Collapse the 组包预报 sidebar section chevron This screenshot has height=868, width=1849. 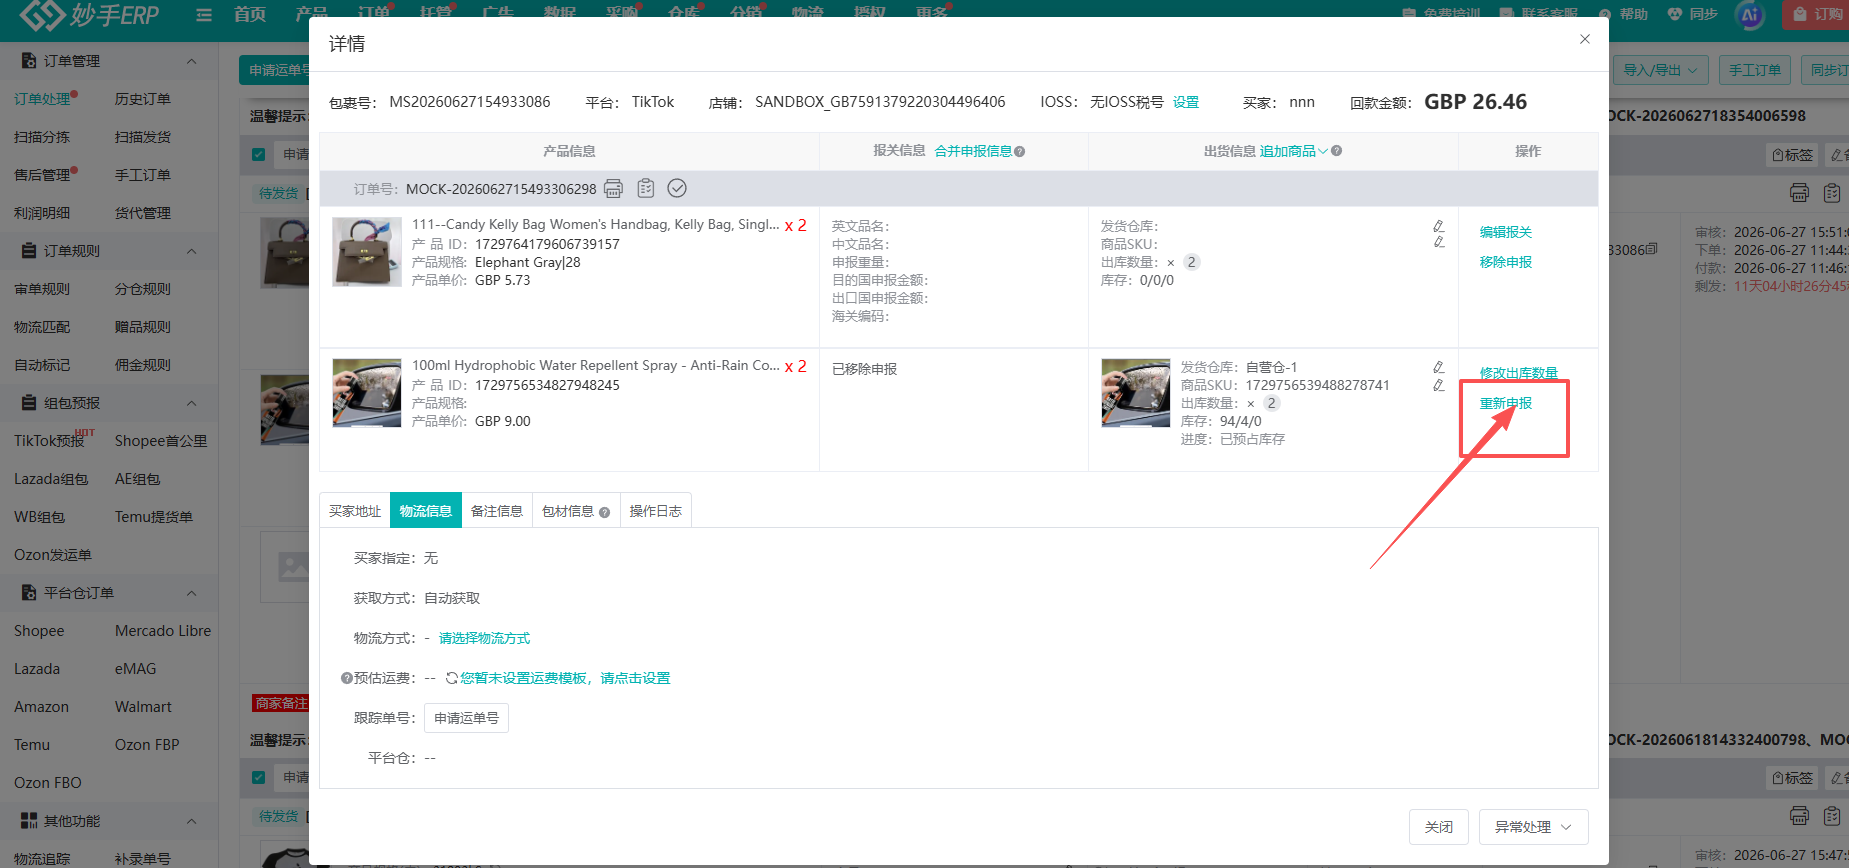(192, 403)
